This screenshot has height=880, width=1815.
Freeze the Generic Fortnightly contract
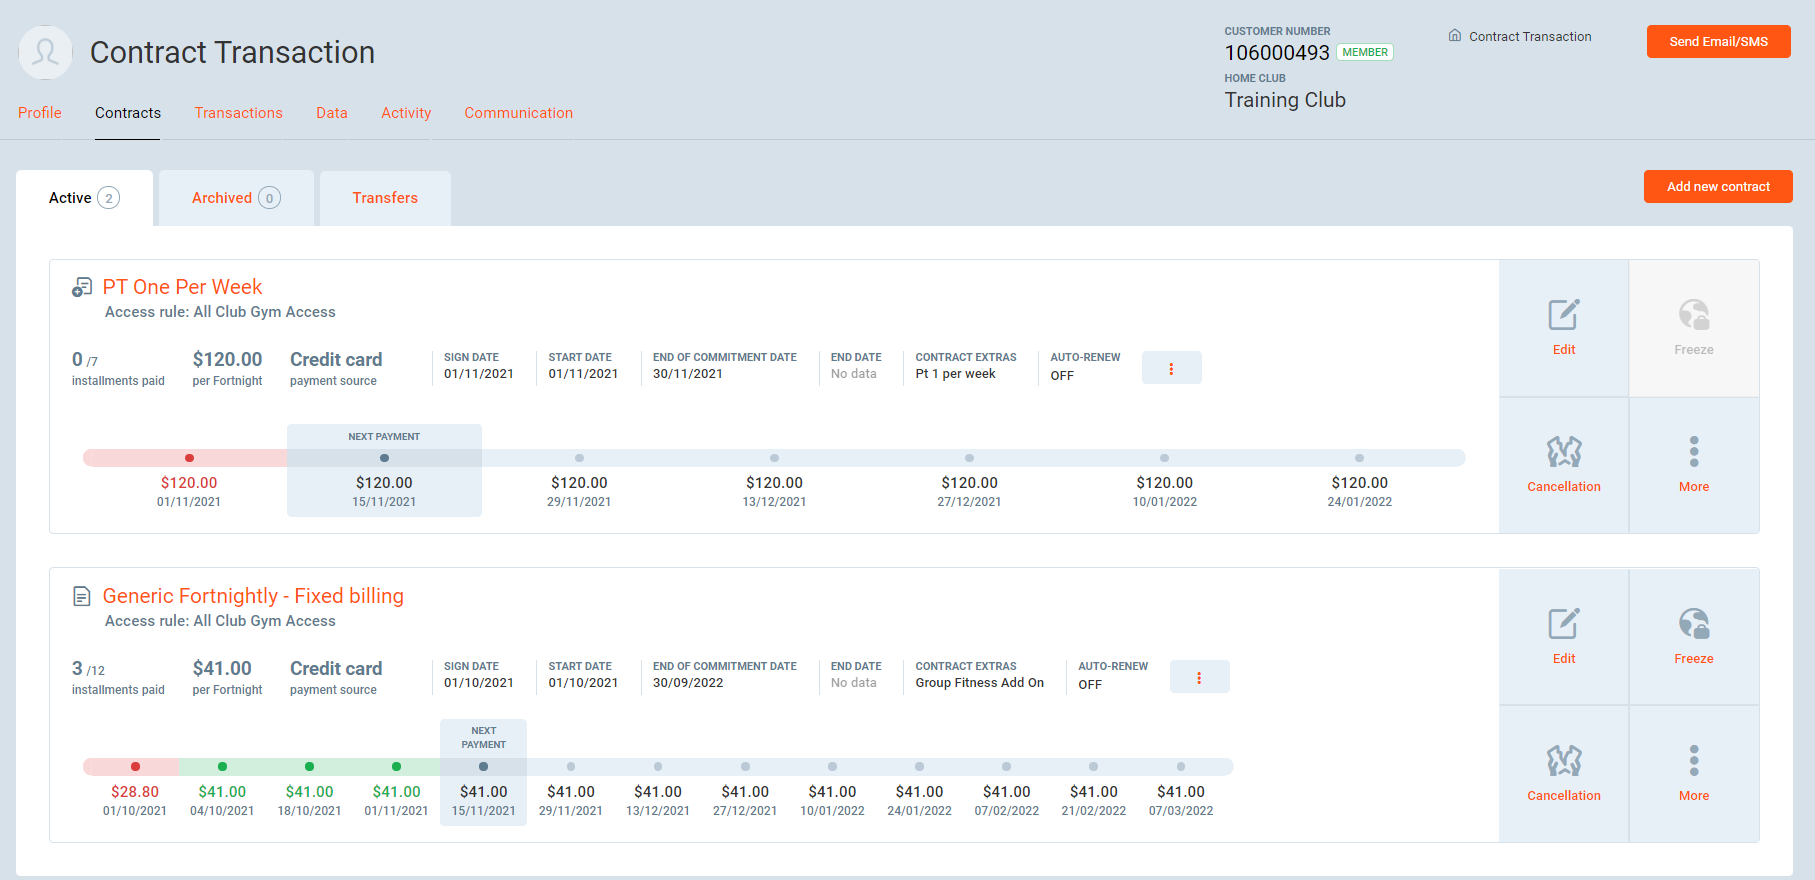1693,625
